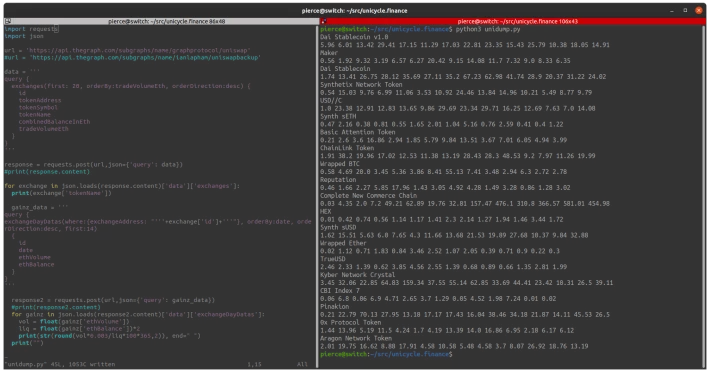Image resolution: width=710 pixels, height=373 pixels.
Task: Click the 'python3 unidump.py' command
Action: coord(488,29)
